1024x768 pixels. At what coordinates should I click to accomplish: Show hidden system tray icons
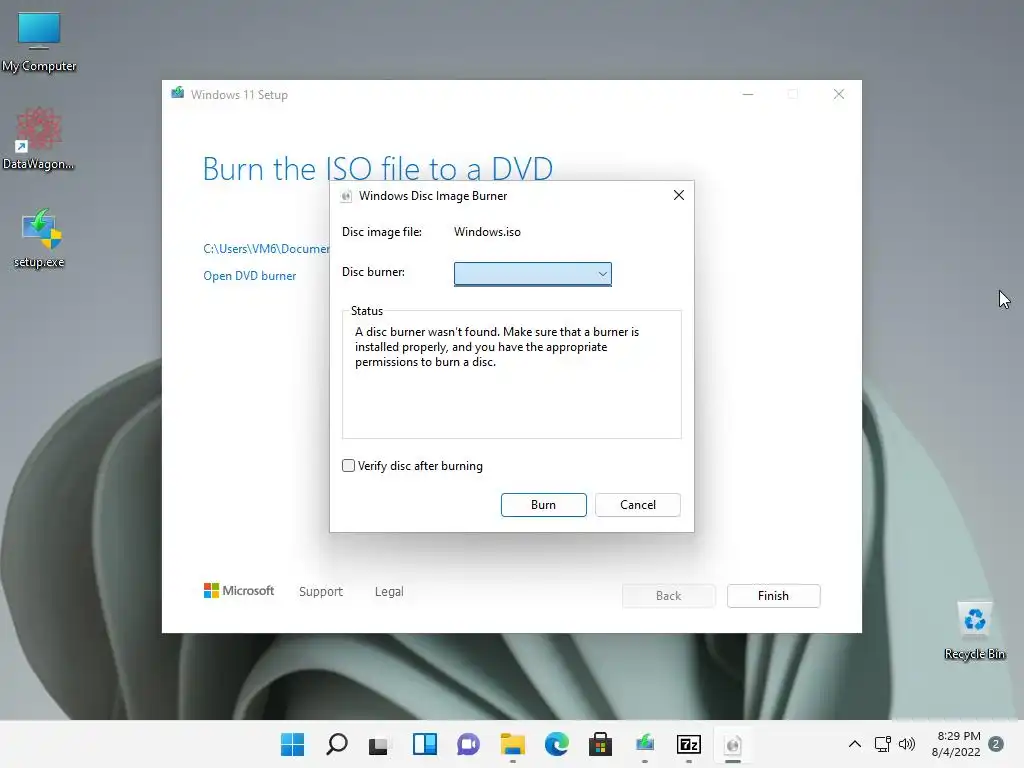(854, 744)
